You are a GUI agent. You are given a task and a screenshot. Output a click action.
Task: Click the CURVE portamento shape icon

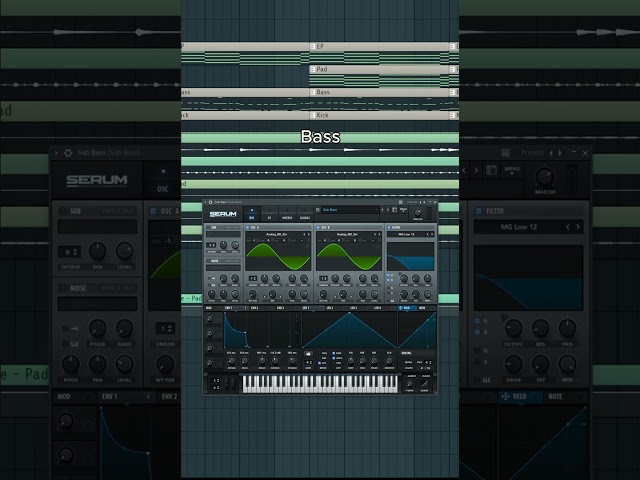(x=424, y=384)
